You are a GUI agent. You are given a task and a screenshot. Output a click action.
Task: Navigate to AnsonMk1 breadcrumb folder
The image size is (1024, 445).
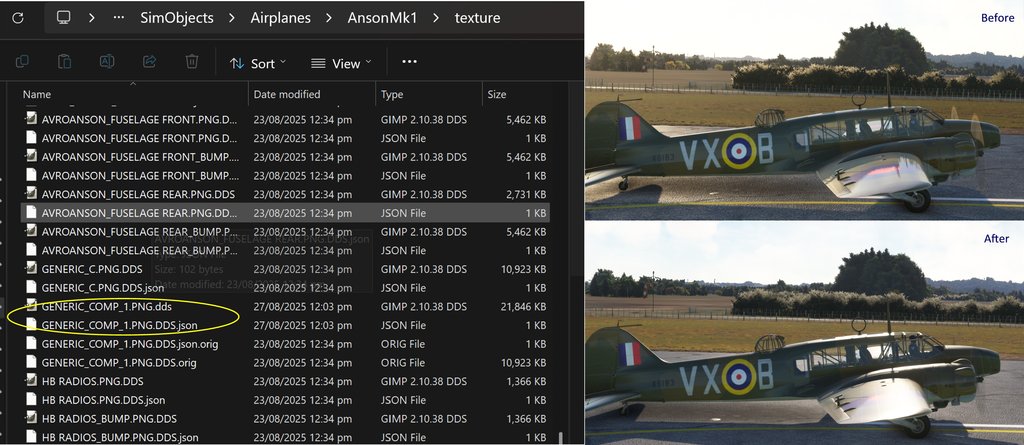click(382, 18)
